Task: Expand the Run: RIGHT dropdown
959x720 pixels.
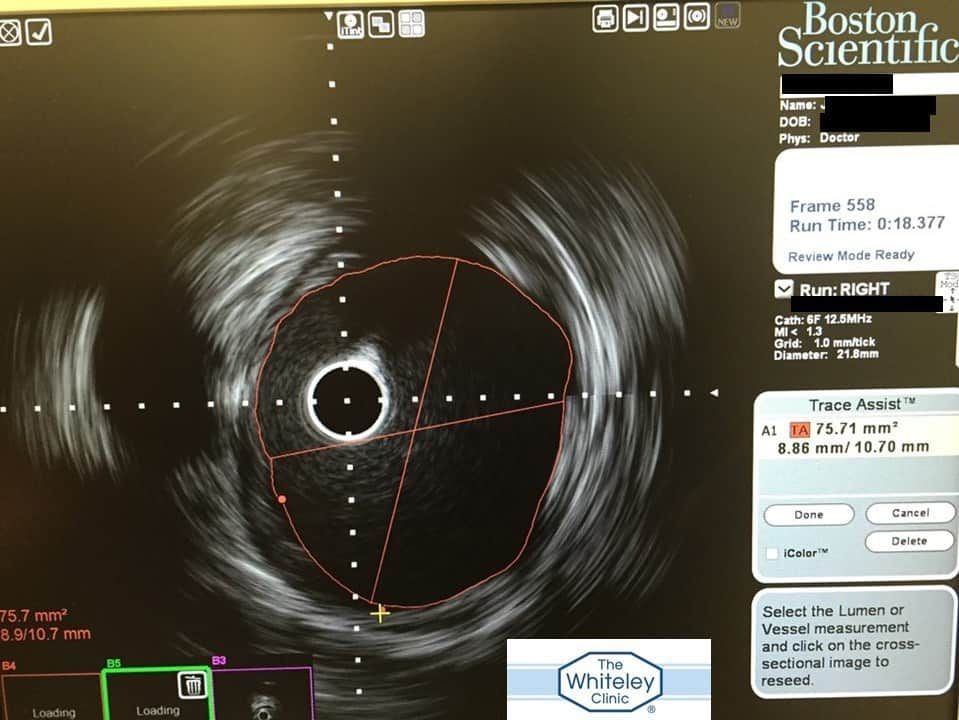Action: click(x=785, y=290)
